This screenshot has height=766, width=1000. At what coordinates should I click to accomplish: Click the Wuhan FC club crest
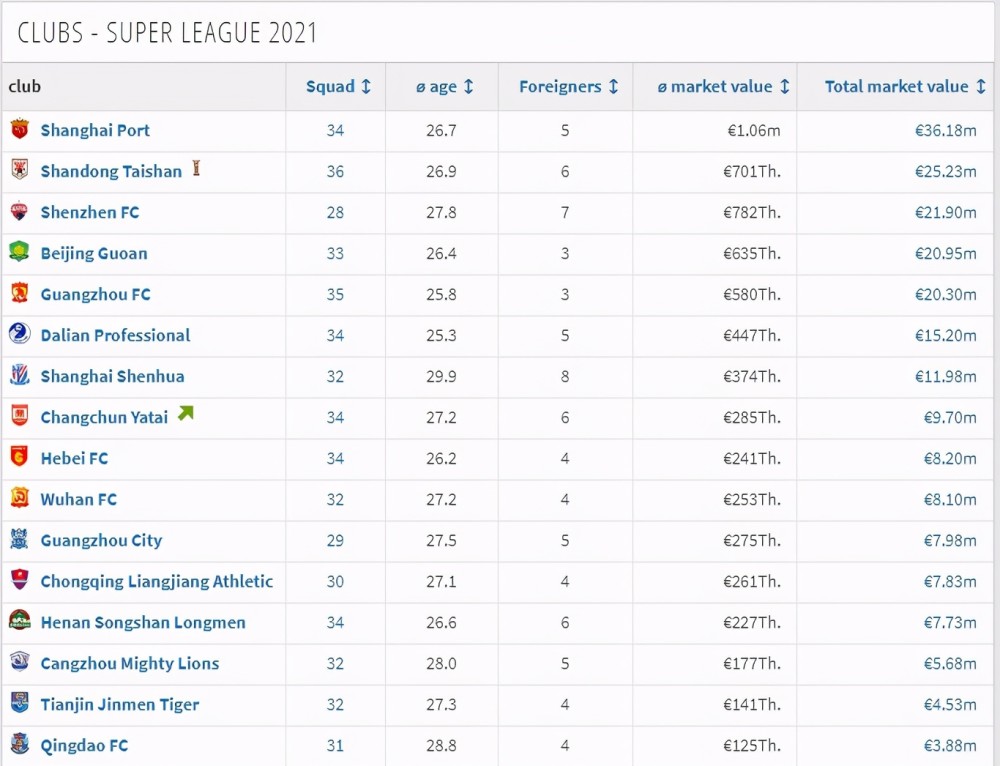point(20,497)
